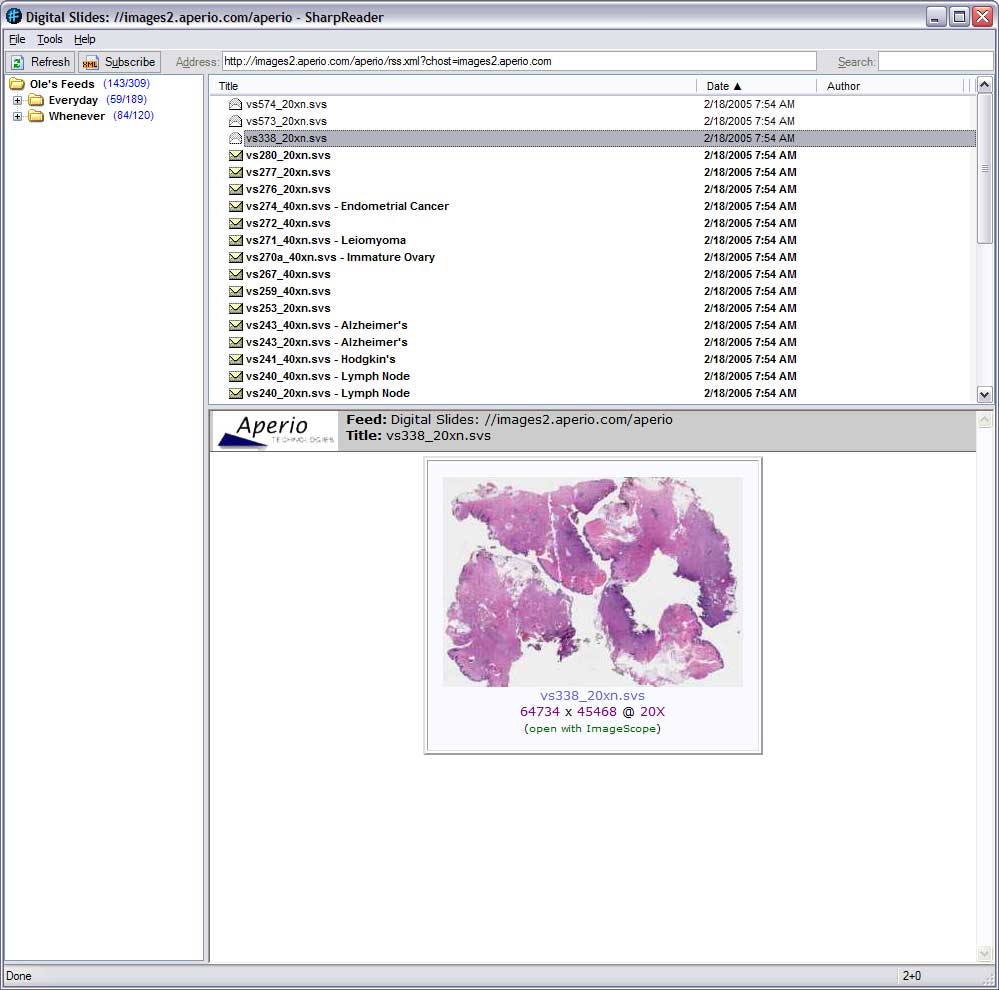Click the read envelope icon beside vs574_20xn.svs

(x=235, y=104)
